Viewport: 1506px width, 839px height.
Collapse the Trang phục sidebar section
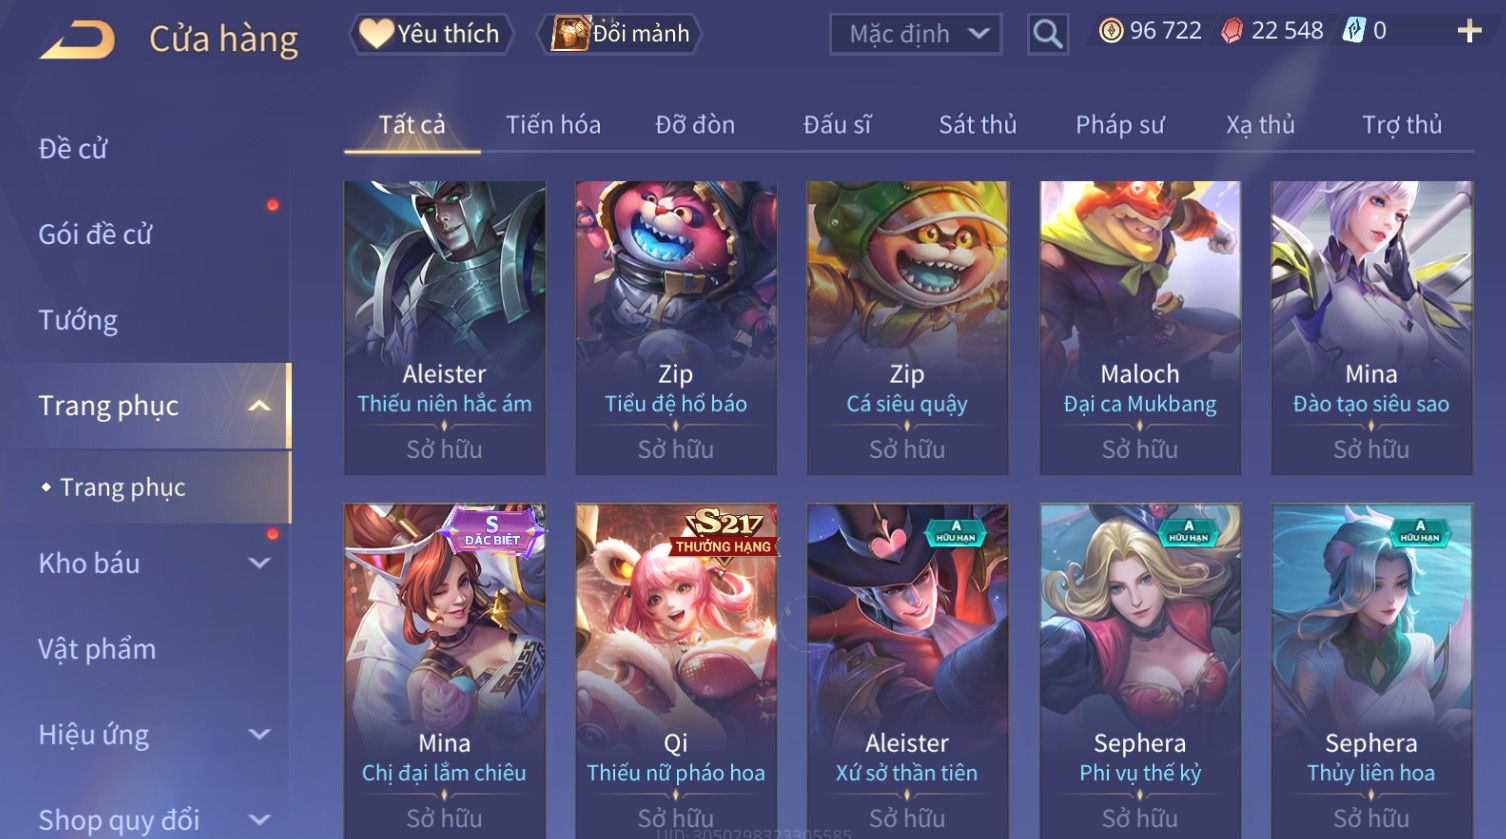click(x=260, y=406)
